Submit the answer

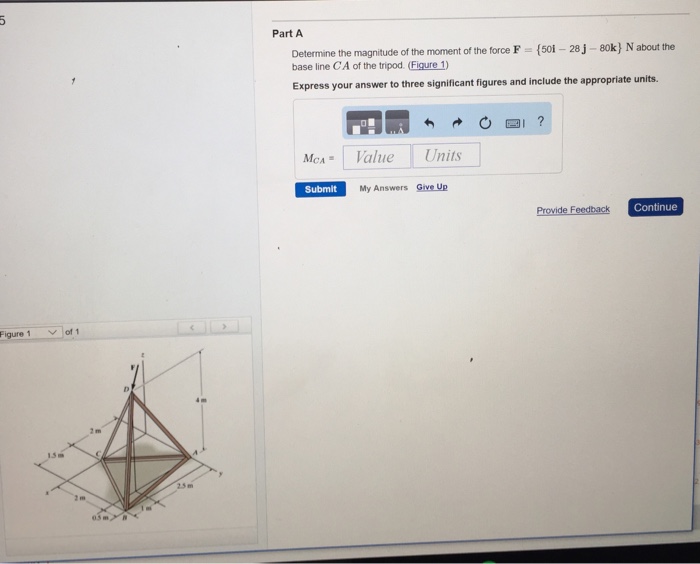[x=321, y=189]
